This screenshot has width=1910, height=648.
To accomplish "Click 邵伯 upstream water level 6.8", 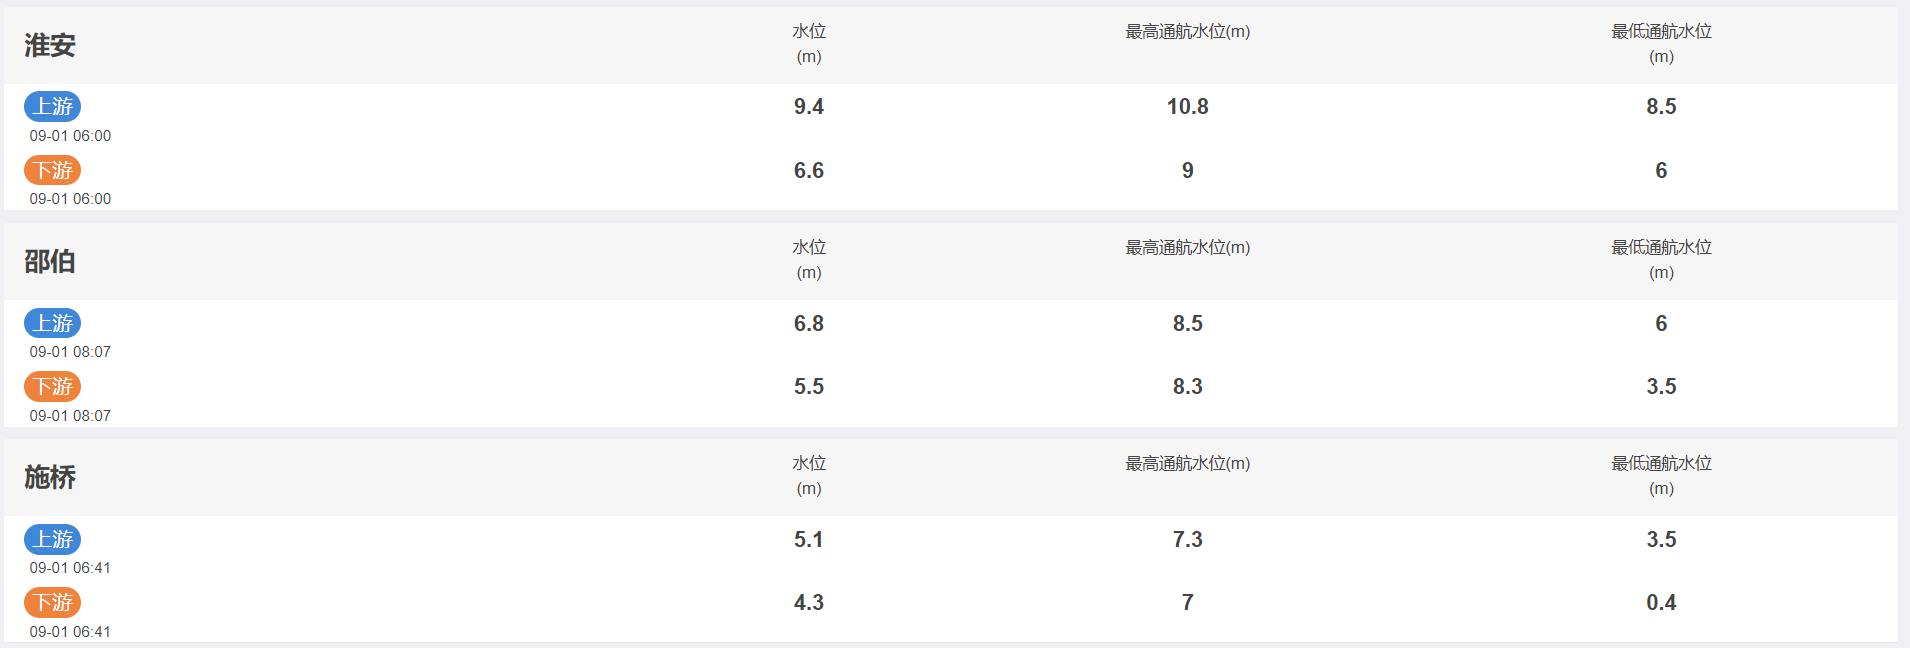I will (809, 324).
